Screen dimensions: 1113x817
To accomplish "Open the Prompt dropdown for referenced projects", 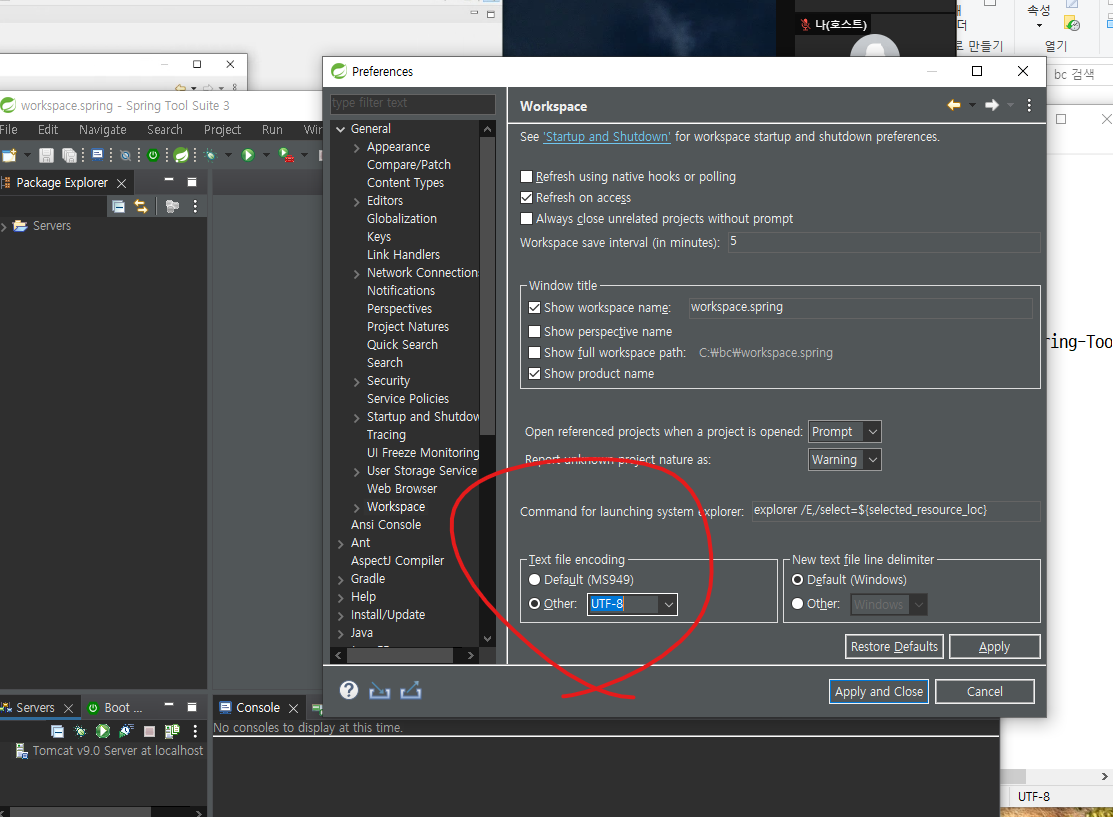I will [x=872, y=432].
